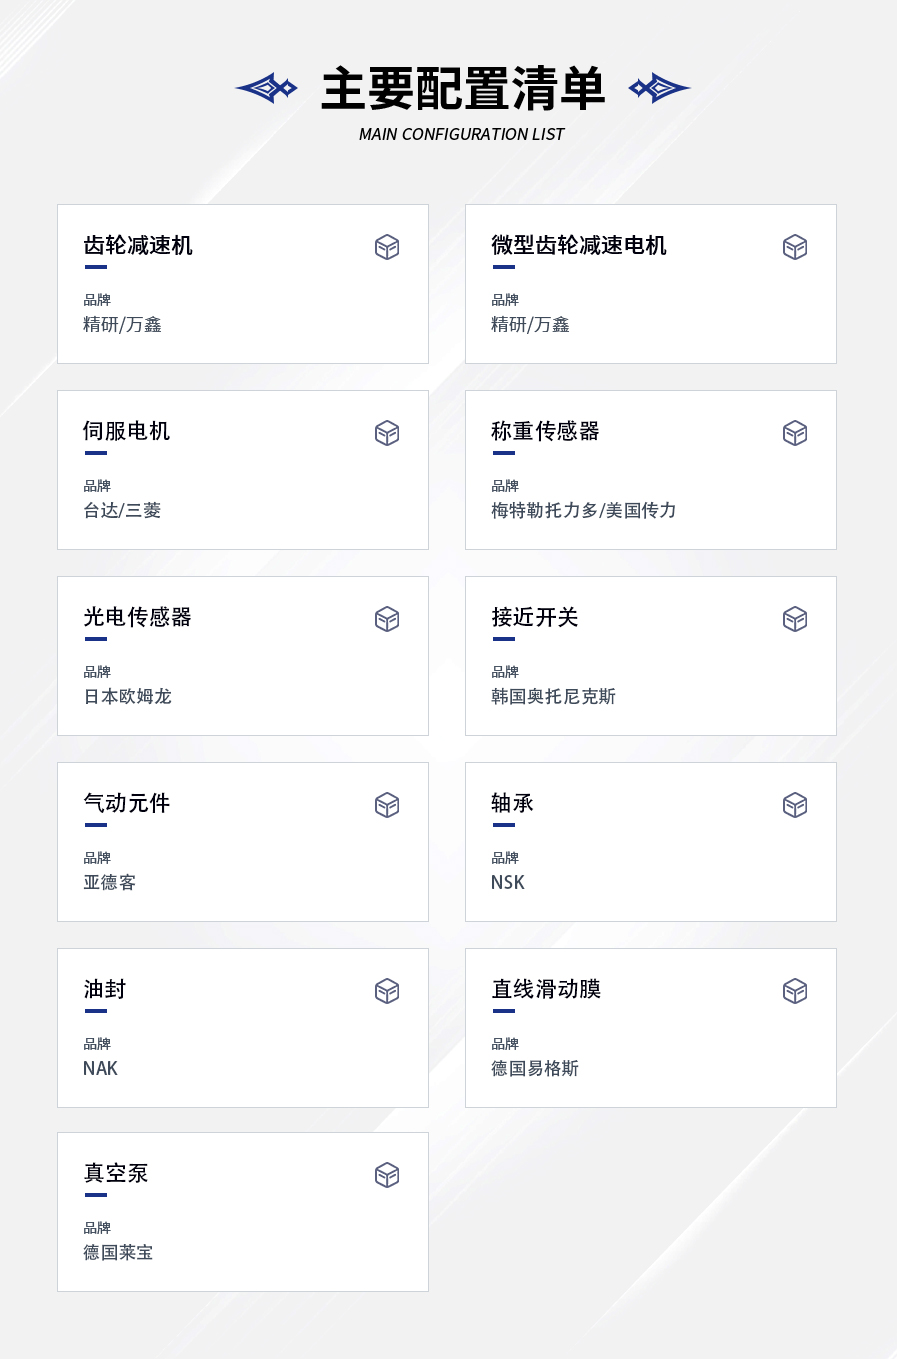
Task: Click the left blue diamond ornament by title
Action: (266, 88)
